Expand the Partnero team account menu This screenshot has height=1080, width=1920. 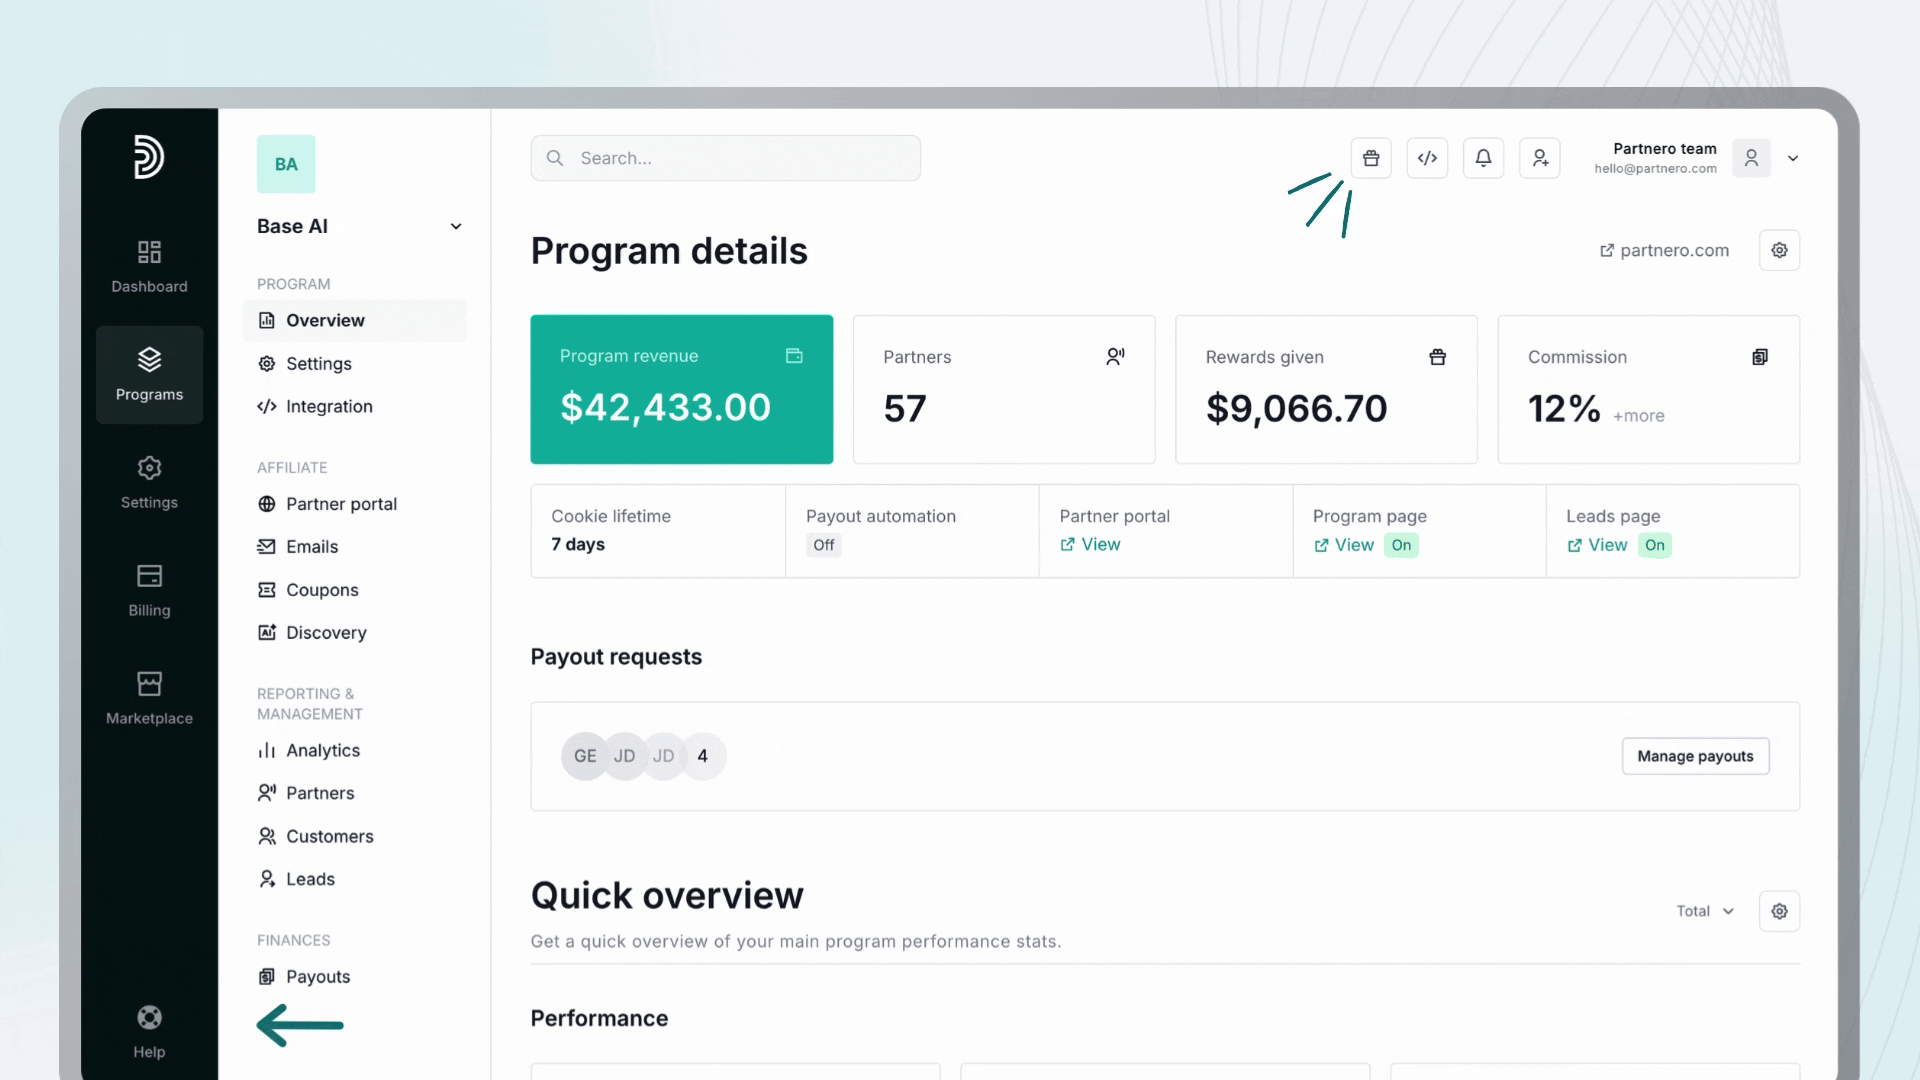click(x=1793, y=158)
